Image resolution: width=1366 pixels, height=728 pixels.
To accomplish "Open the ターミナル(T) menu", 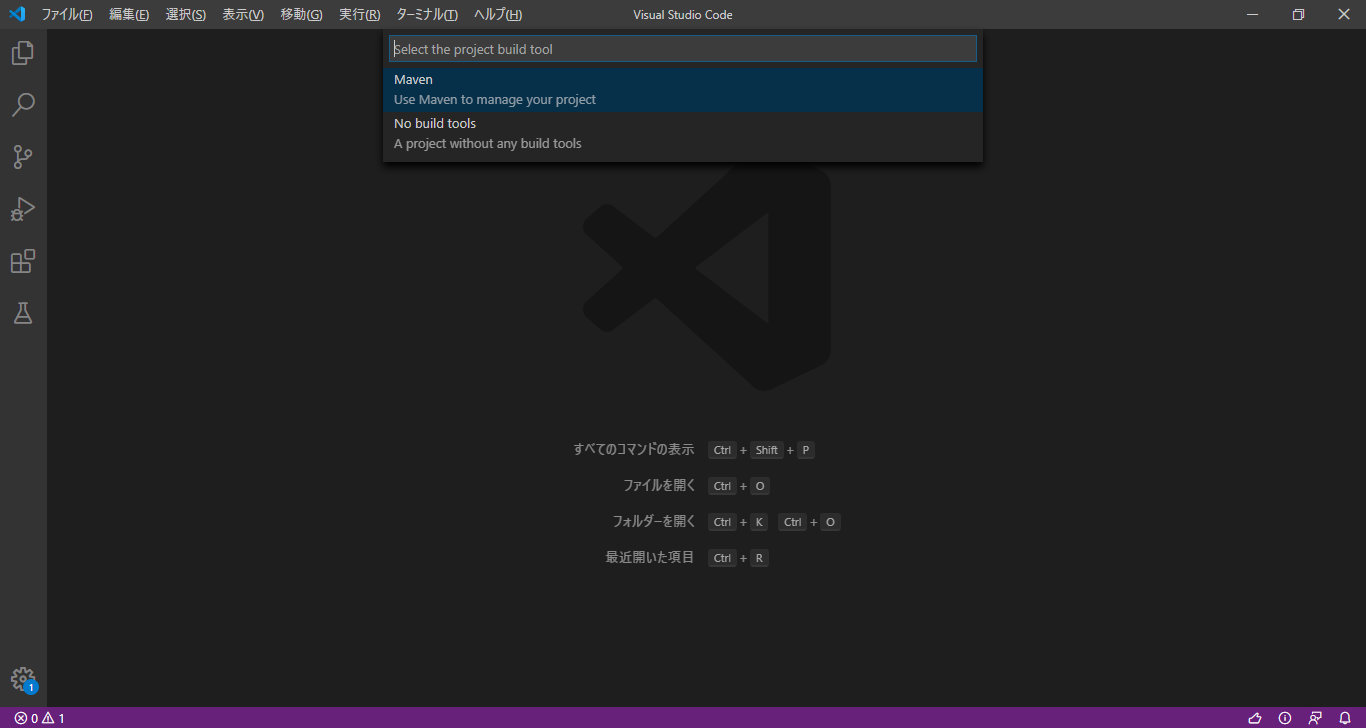I will pos(427,15).
